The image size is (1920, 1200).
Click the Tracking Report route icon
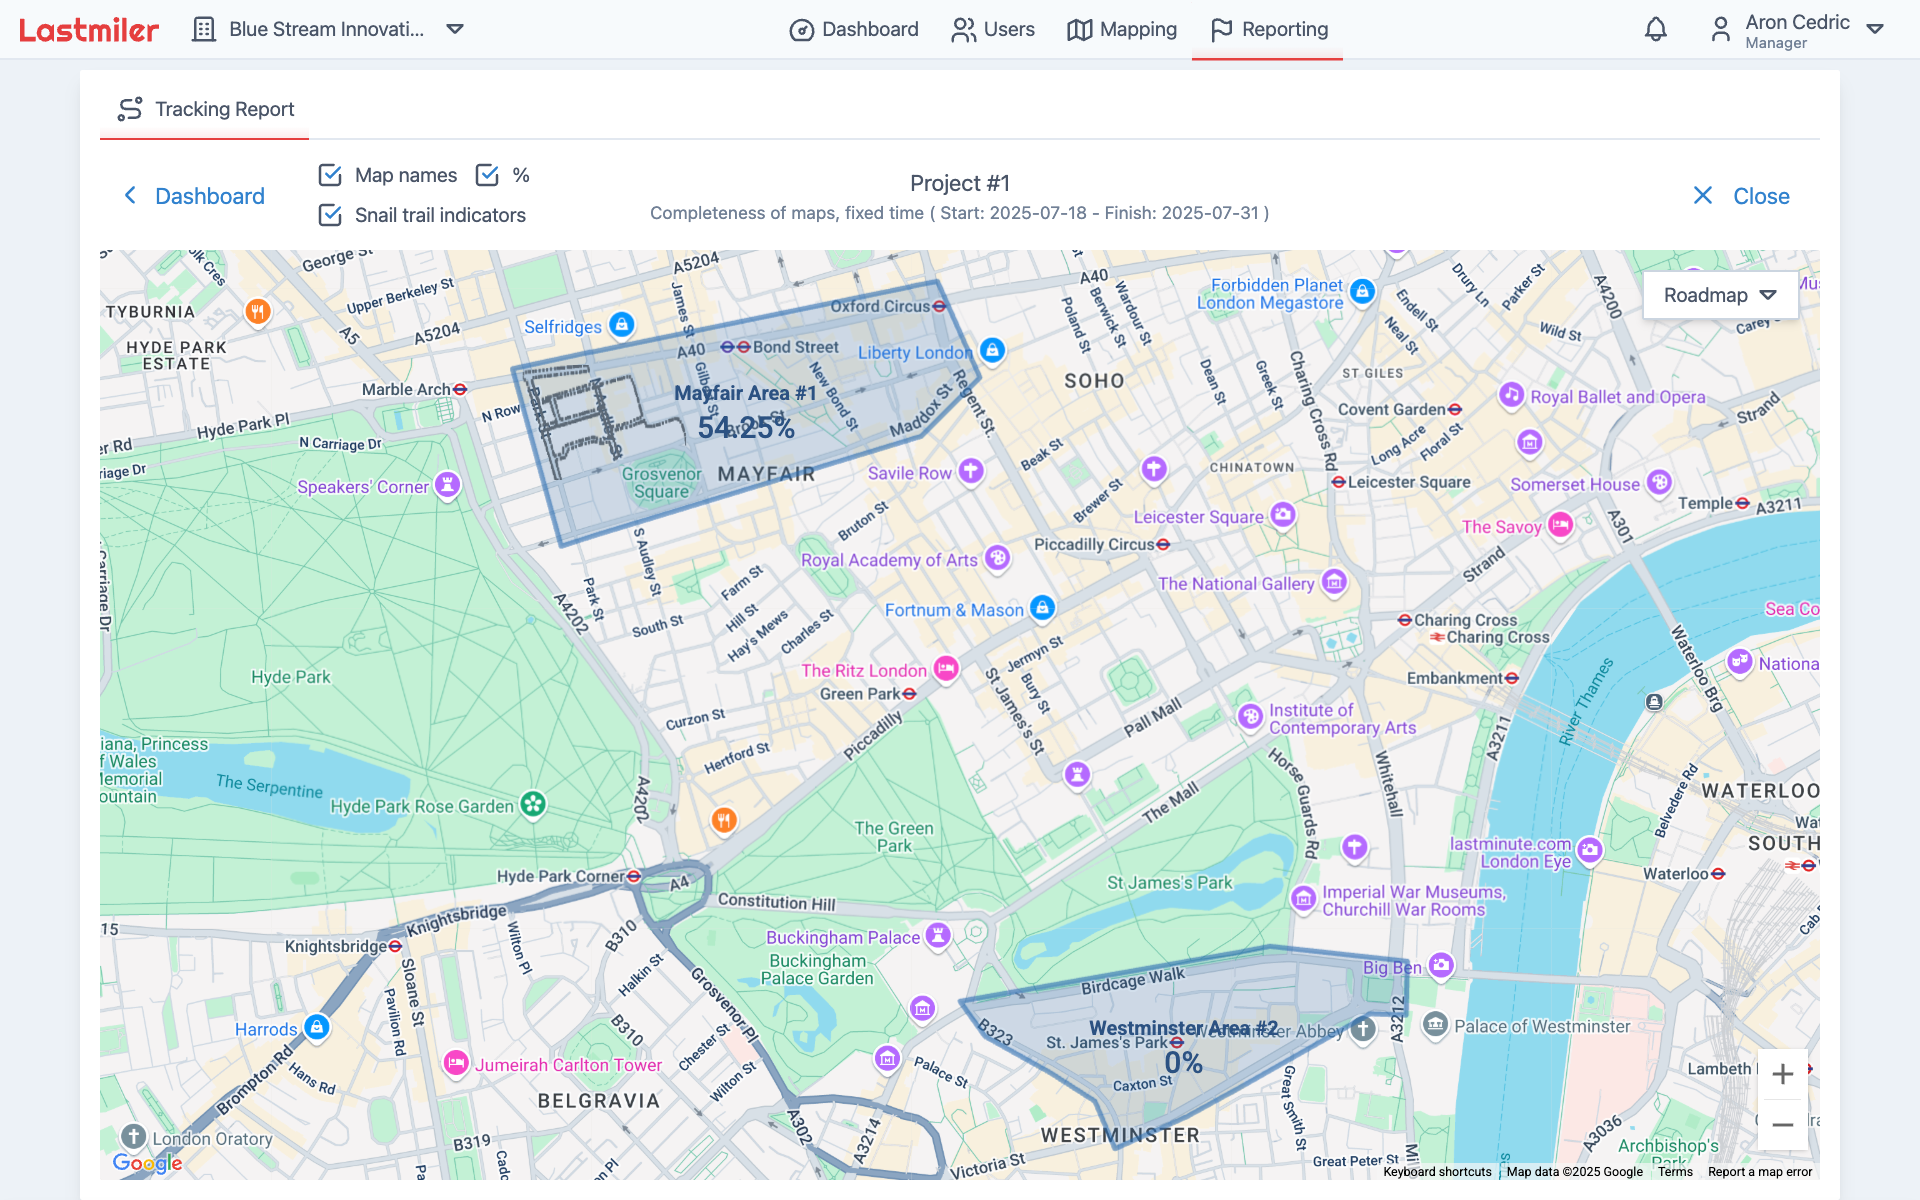pyautogui.click(x=130, y=109)
